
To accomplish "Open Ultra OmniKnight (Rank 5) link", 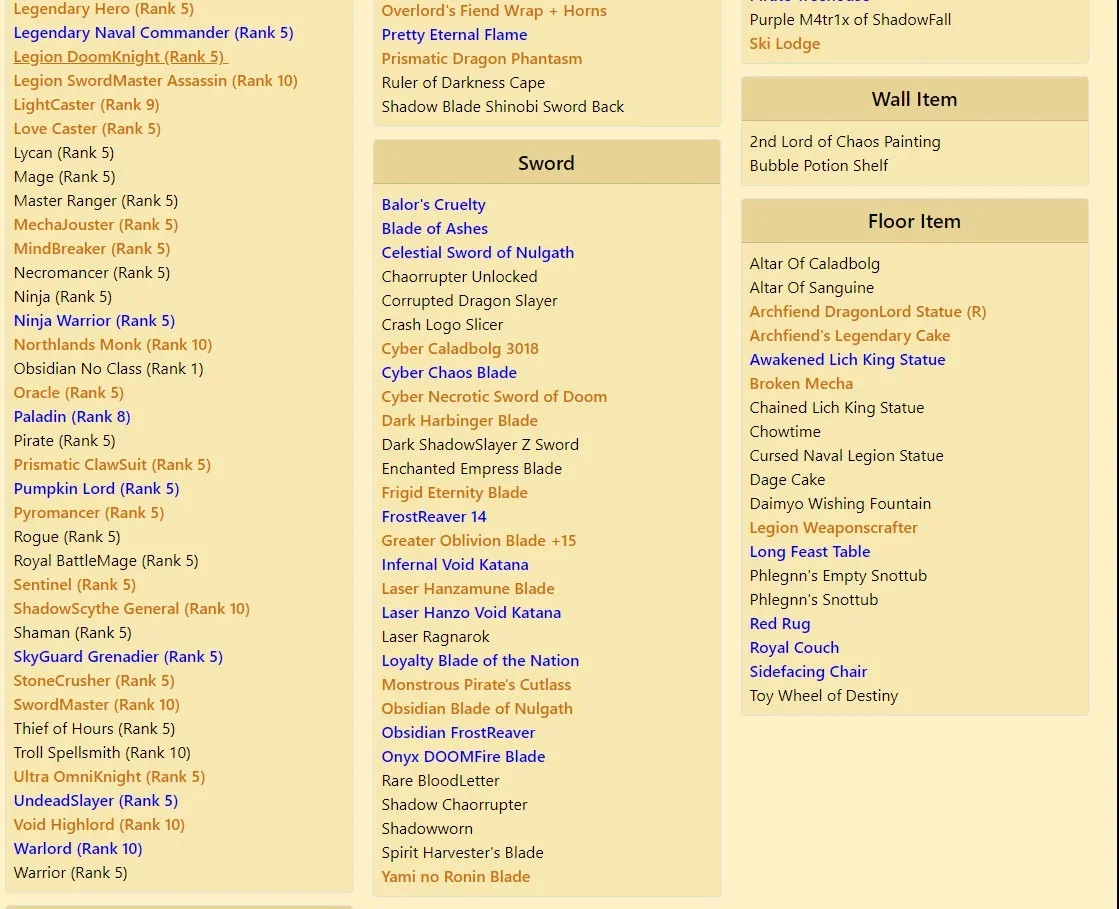I will 109,777.
